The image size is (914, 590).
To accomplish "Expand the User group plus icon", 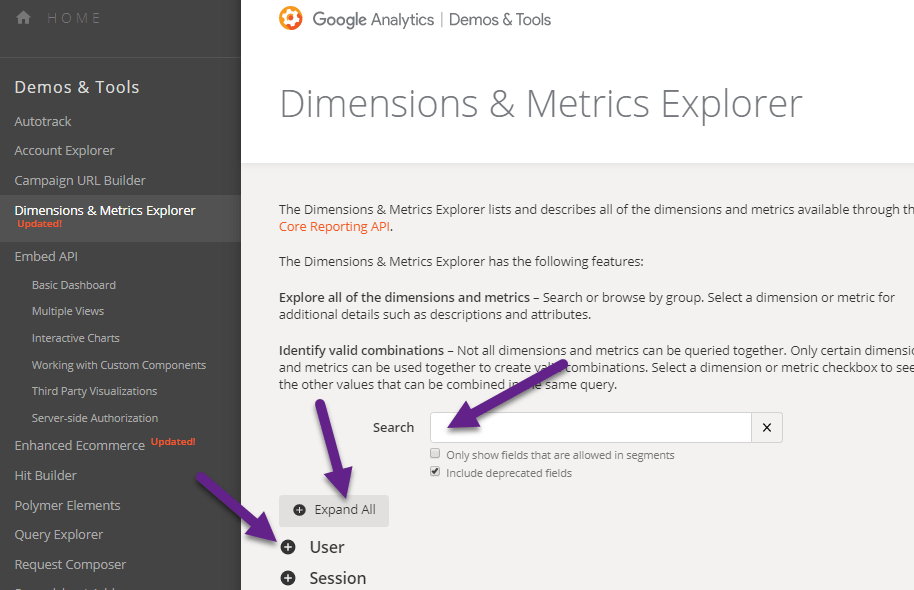I will pos(288,547).
